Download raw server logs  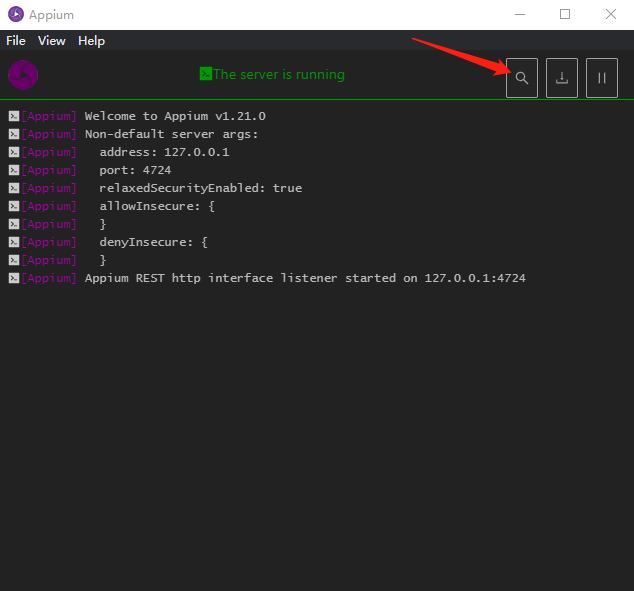[562, 78]
